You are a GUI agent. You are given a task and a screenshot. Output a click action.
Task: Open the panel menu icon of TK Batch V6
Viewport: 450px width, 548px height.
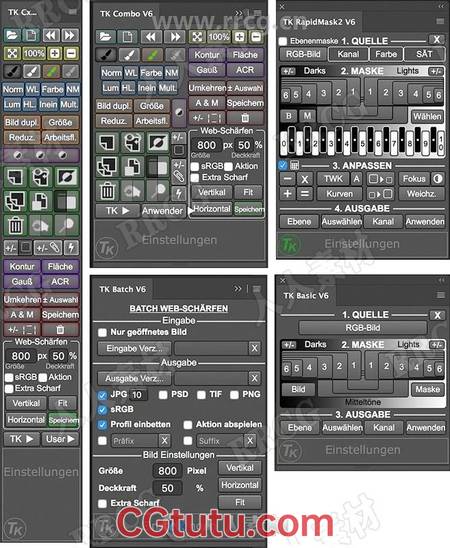(256, 289)
